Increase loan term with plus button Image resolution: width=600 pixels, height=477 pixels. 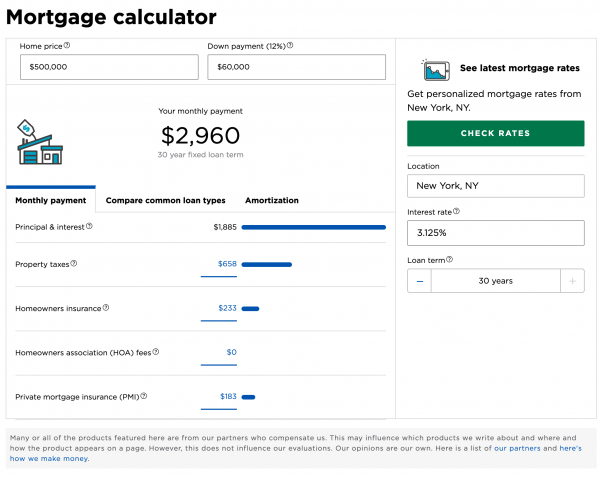(572, 281)
